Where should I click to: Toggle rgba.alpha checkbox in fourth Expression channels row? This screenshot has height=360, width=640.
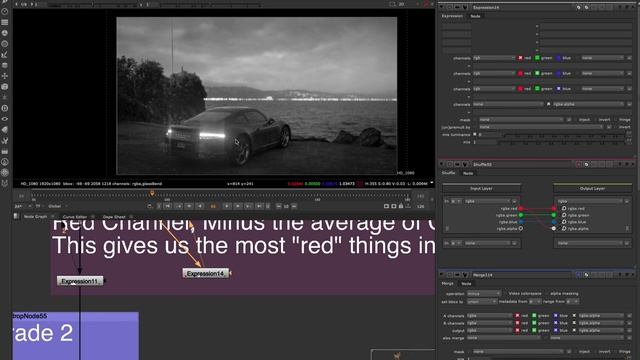(x=549, y=104)
